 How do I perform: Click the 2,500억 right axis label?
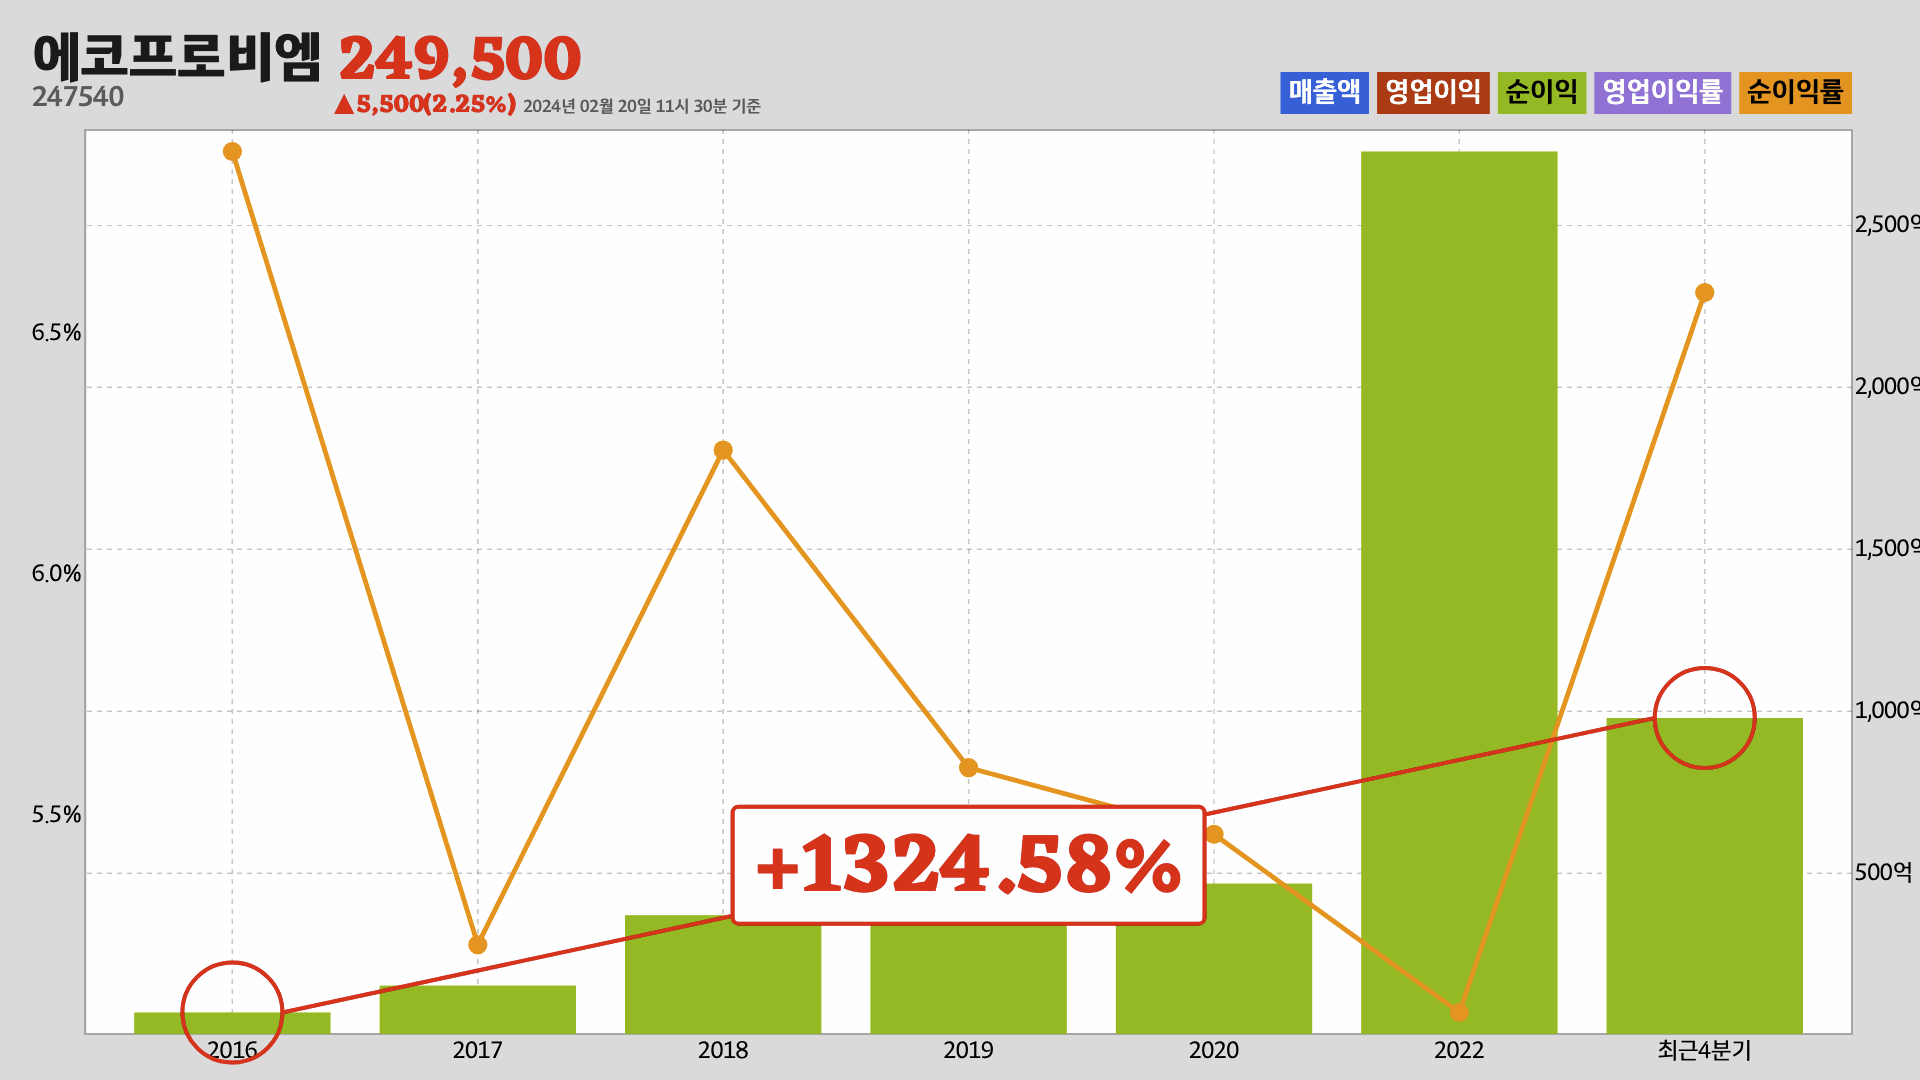click(x=1887, y=225)
